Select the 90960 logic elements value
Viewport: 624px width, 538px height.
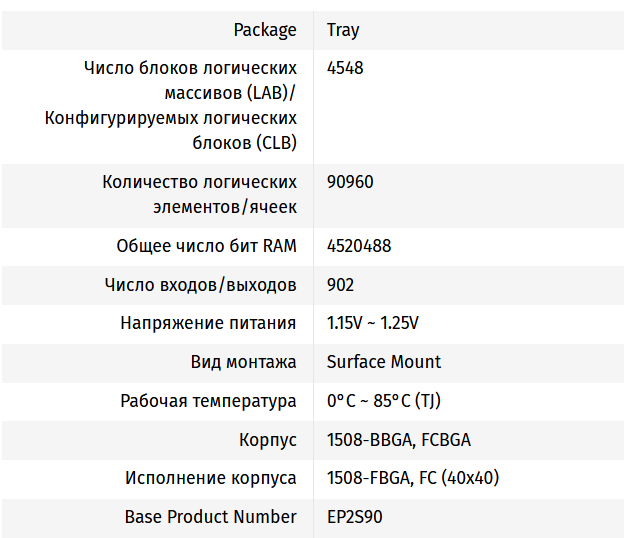pos(349,182)
